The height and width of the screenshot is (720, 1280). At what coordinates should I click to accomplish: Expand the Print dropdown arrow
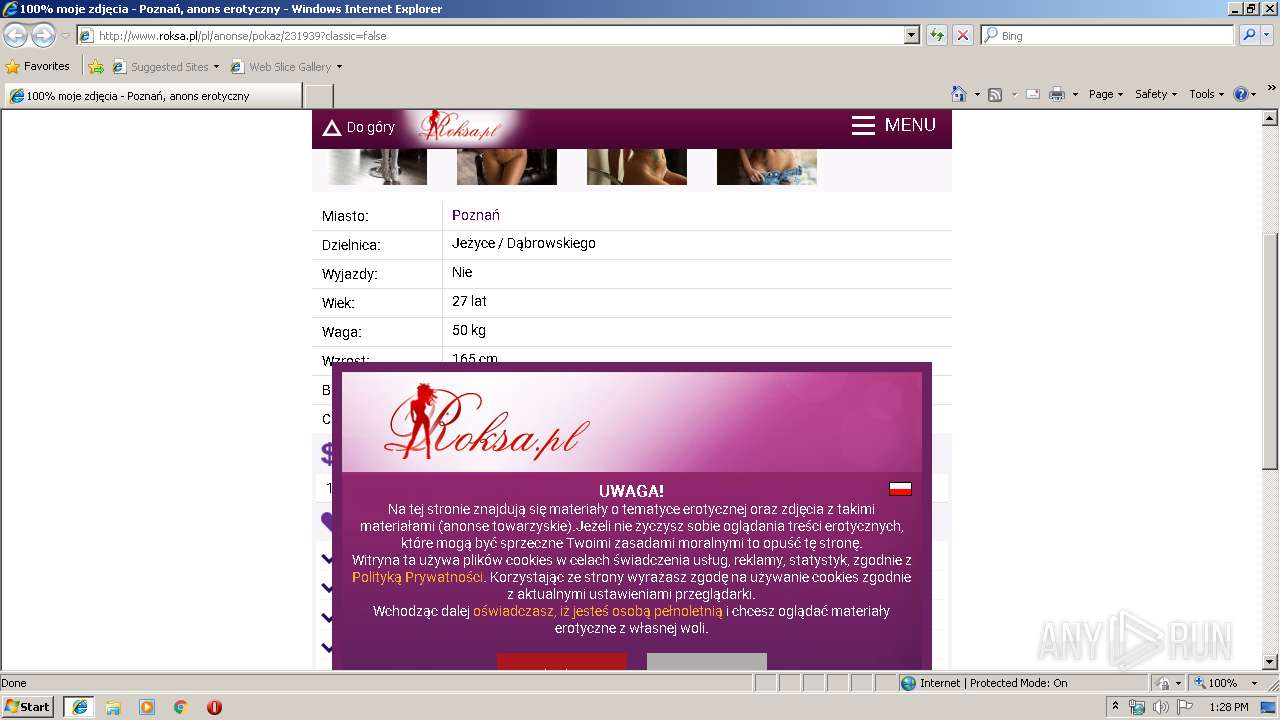click(1075, 95)
